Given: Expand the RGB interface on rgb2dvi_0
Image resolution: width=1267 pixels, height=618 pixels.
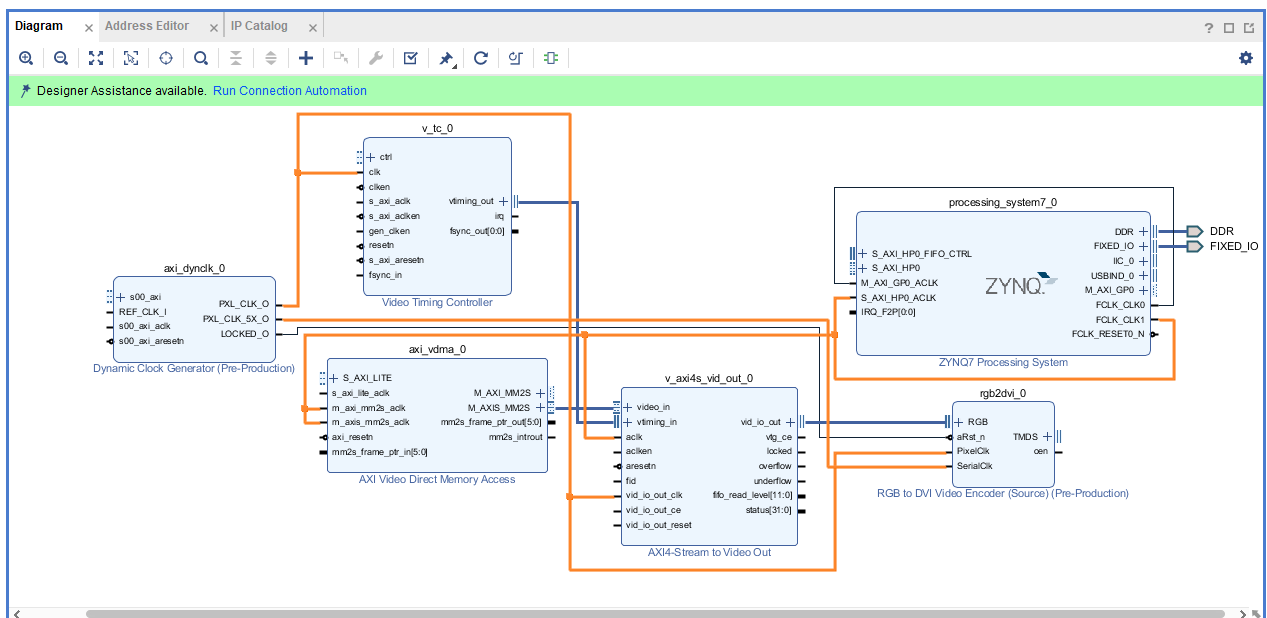Looking at the screenshot, I should pyautogui.click(x=958, y=422).
